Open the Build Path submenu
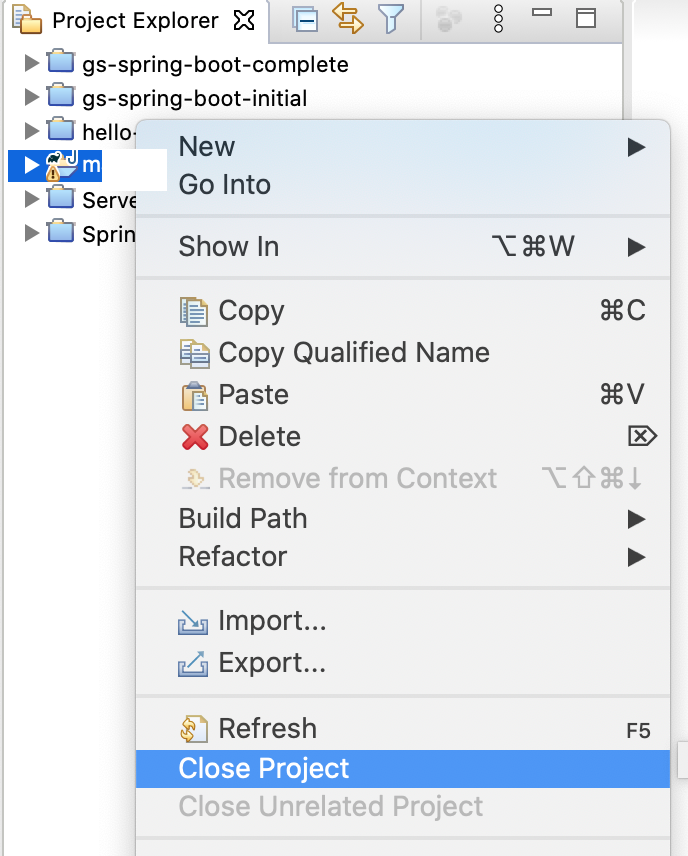Image resolution: width=688 pixels, height=856 pixels. coord(403,519)
